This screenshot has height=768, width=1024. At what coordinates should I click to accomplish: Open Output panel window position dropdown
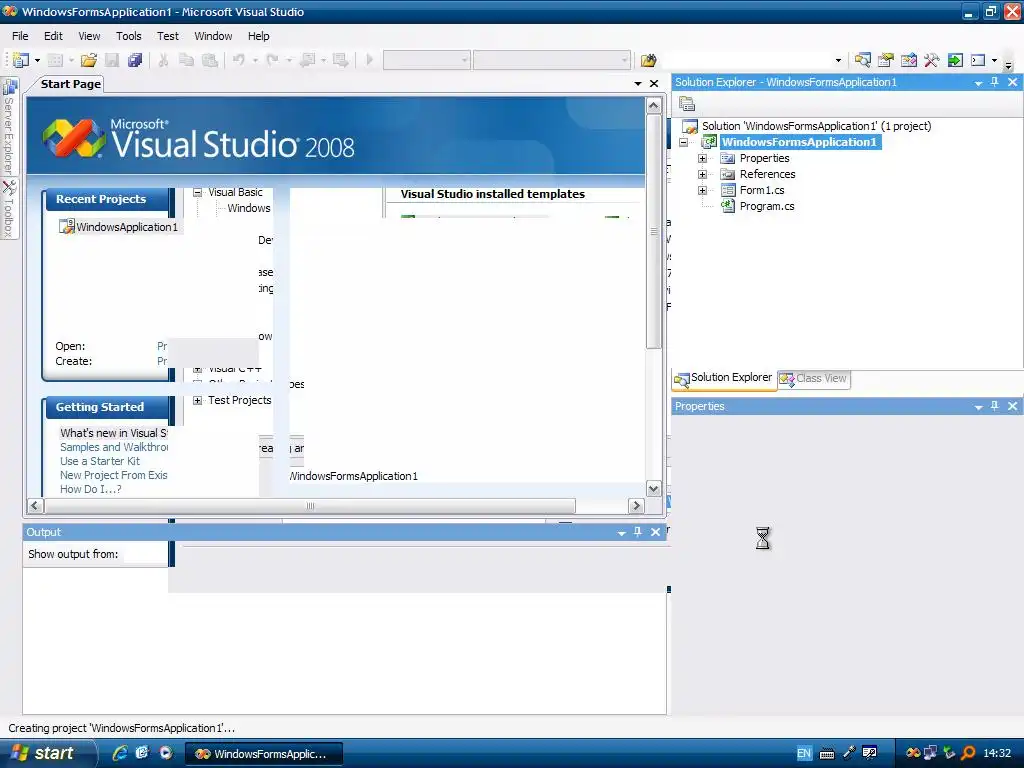pos(622,533)
